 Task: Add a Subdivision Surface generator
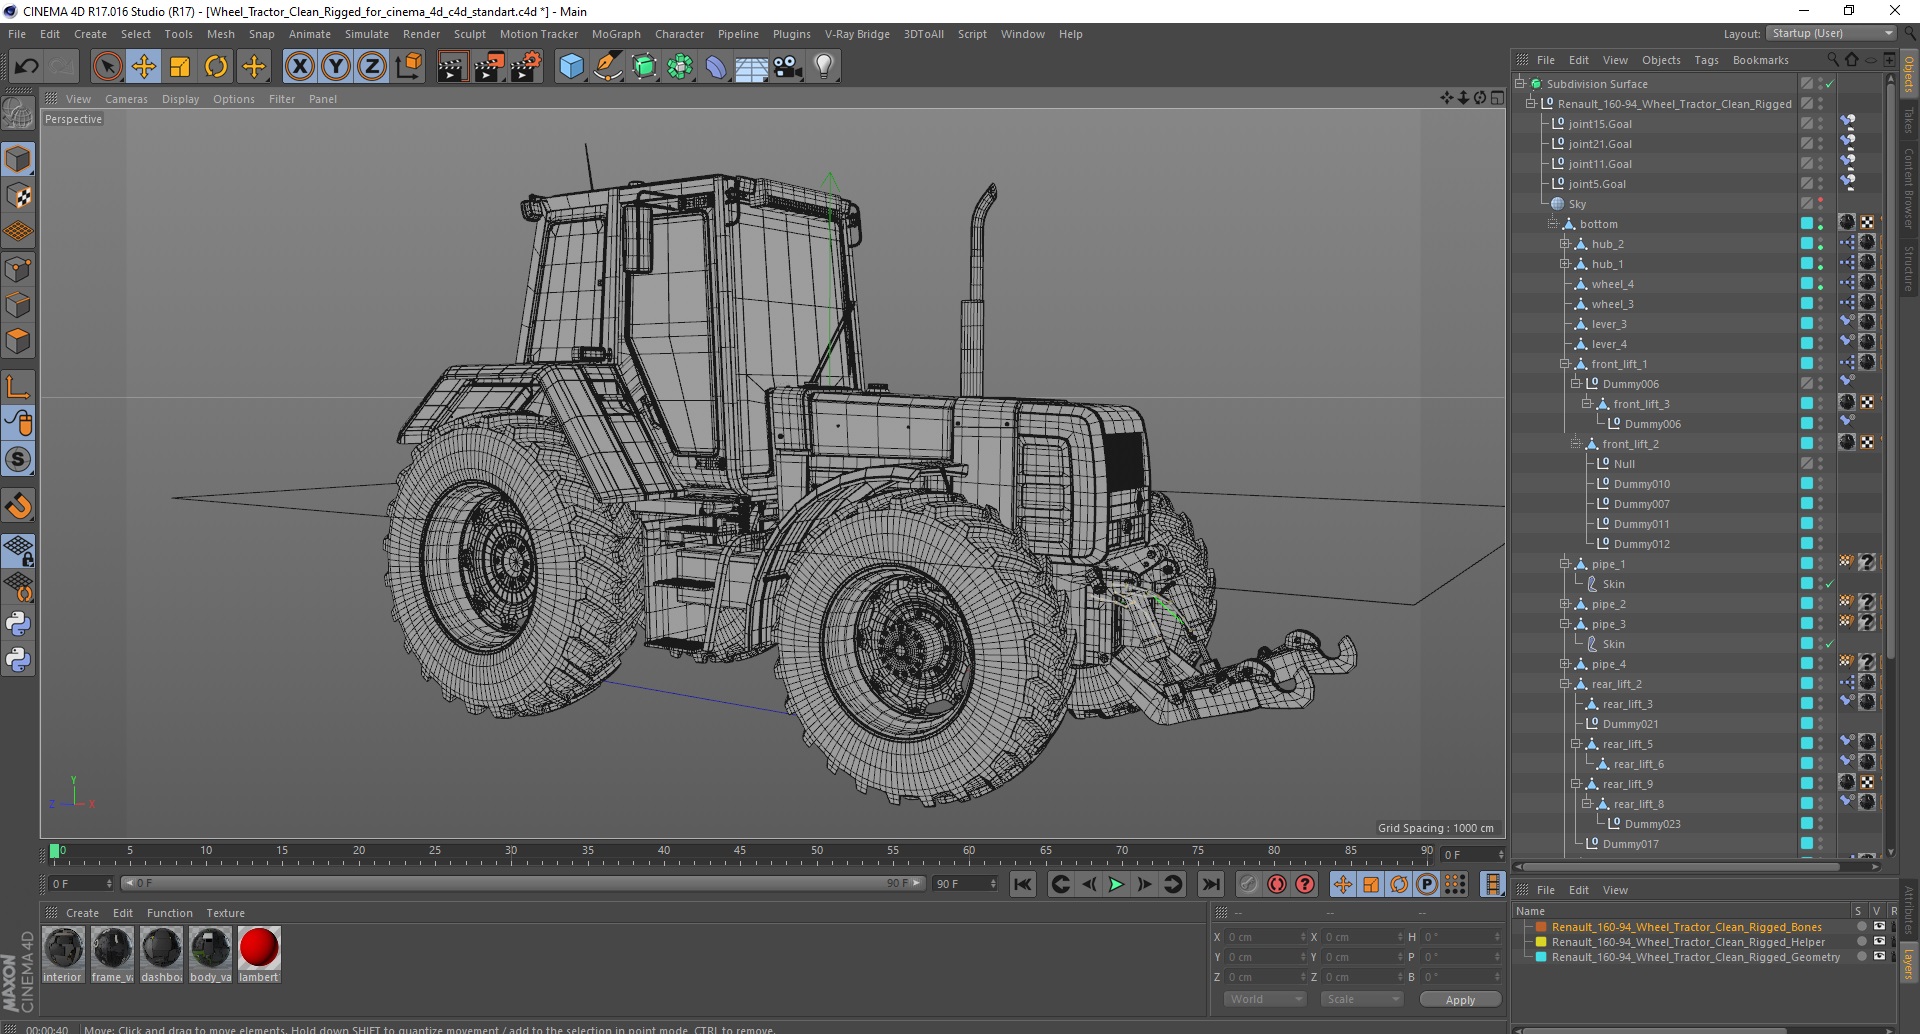coord(644,67)
